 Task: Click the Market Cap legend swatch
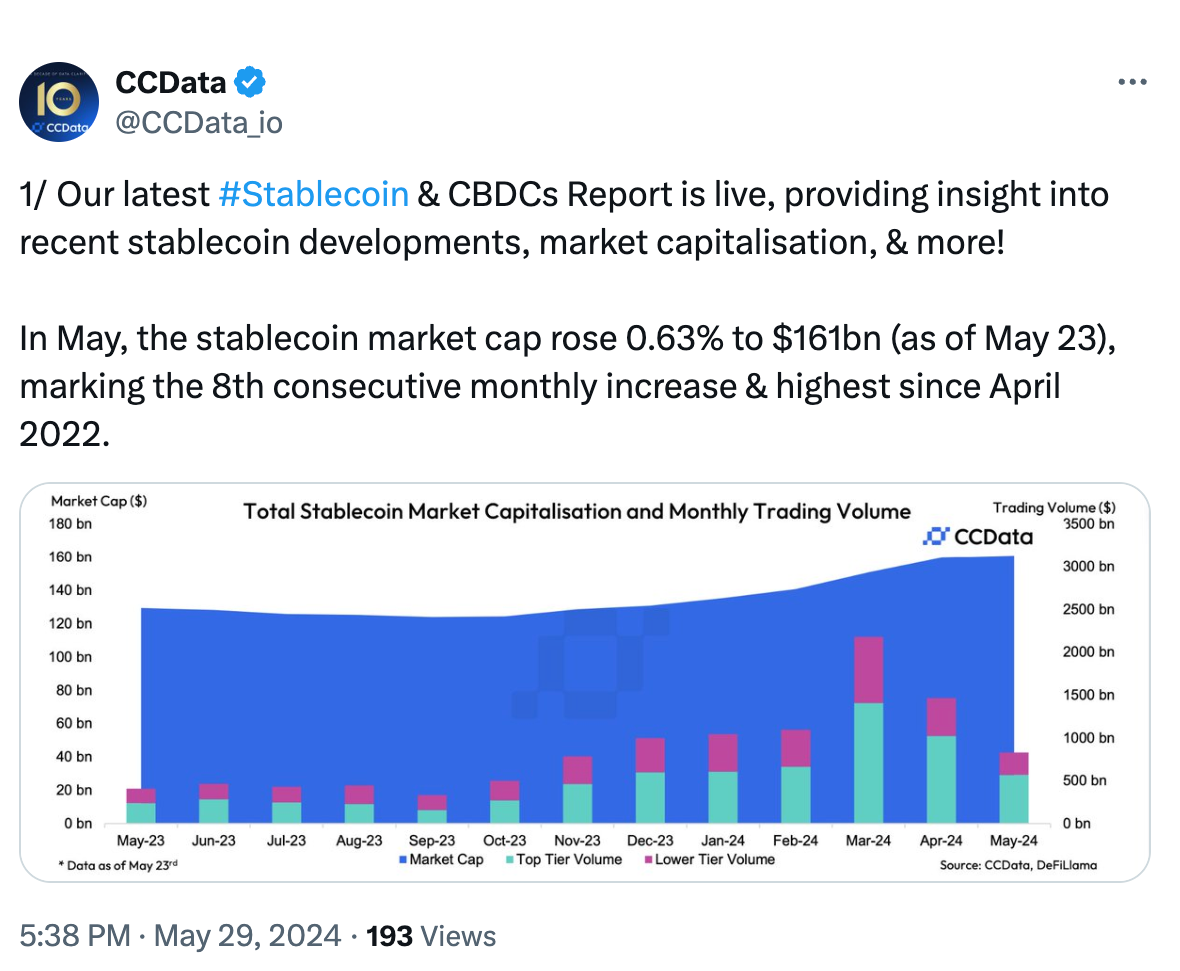[402, 860]
